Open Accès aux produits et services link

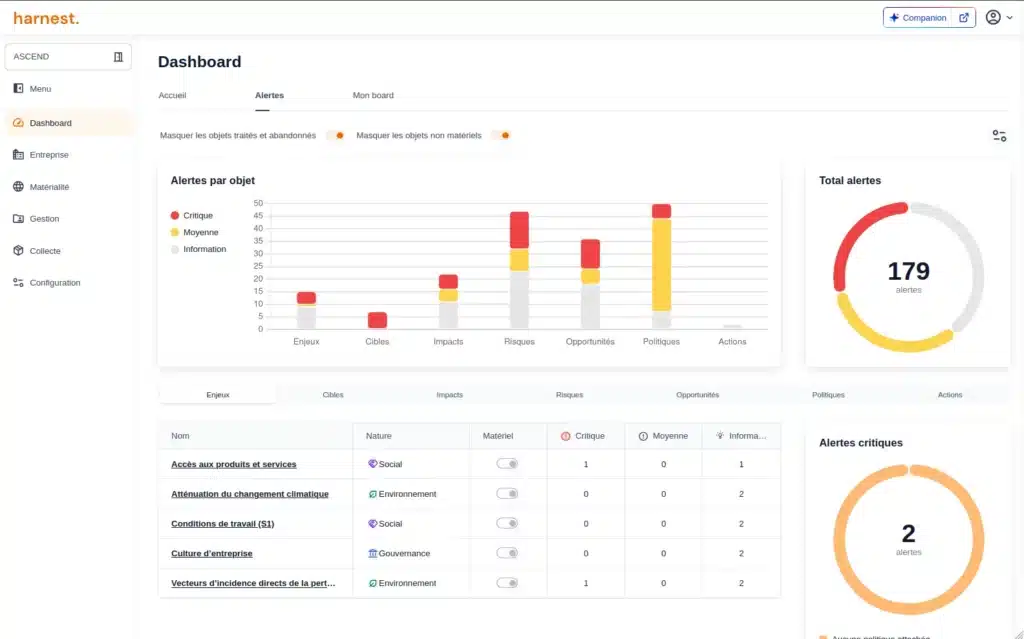tap(234, 464)
